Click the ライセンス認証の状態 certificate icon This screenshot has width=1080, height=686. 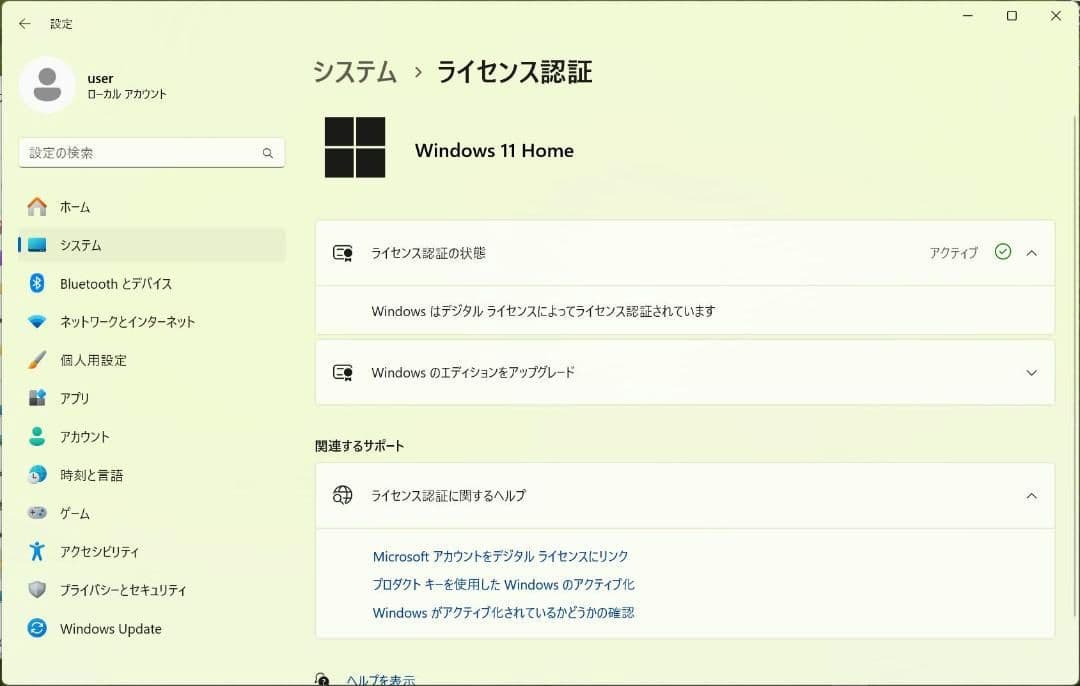342,253
